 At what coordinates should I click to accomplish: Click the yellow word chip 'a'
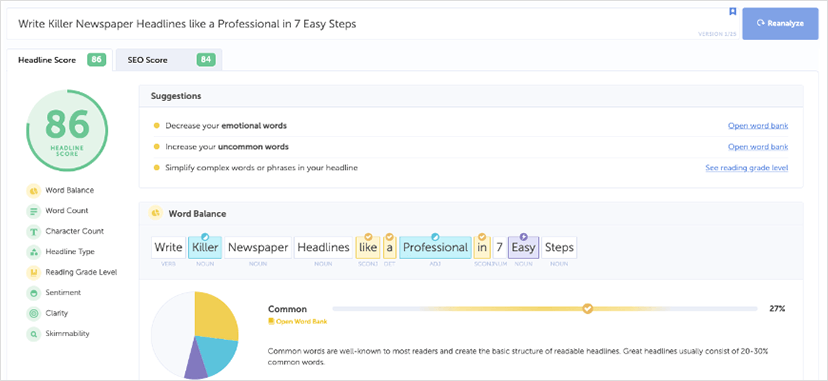[x=390, y=247]
